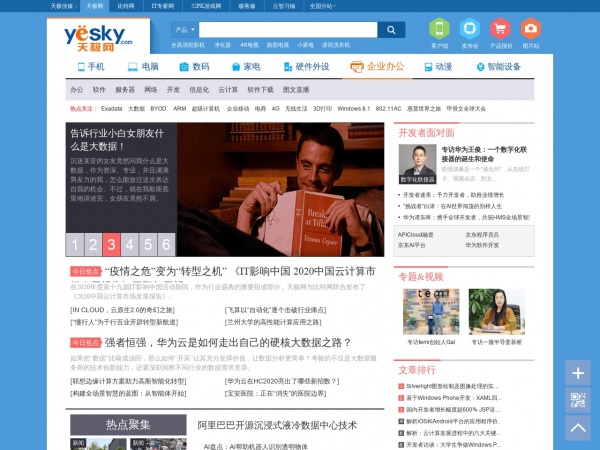Screen dimensions: 600x450
Task: Click the Exadata hot topic link
Action: tap(111, 109)
